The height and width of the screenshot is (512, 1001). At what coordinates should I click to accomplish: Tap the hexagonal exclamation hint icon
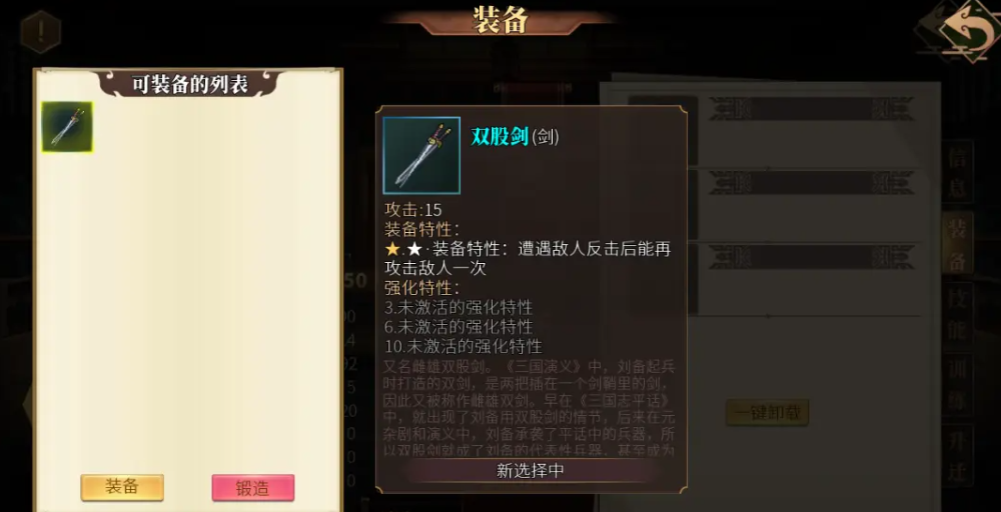41,32
